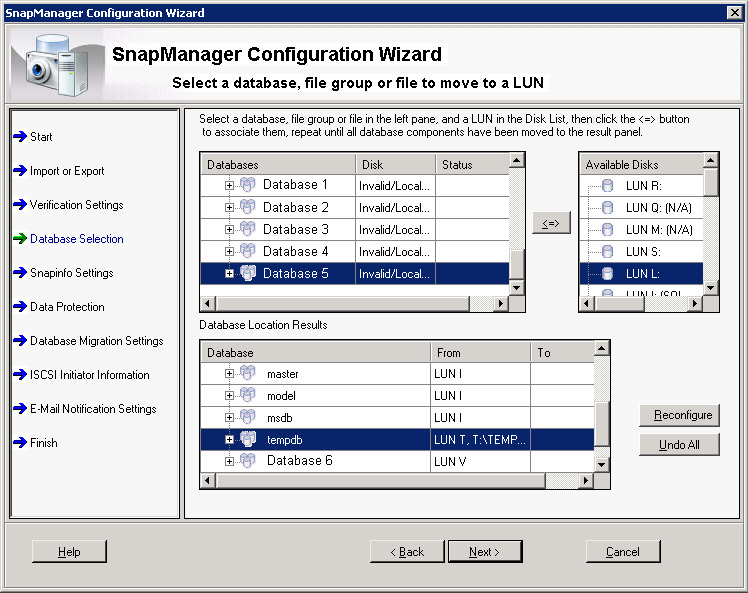Click the tempdb database icon
The image size is (748, 593).
point(248,439)
